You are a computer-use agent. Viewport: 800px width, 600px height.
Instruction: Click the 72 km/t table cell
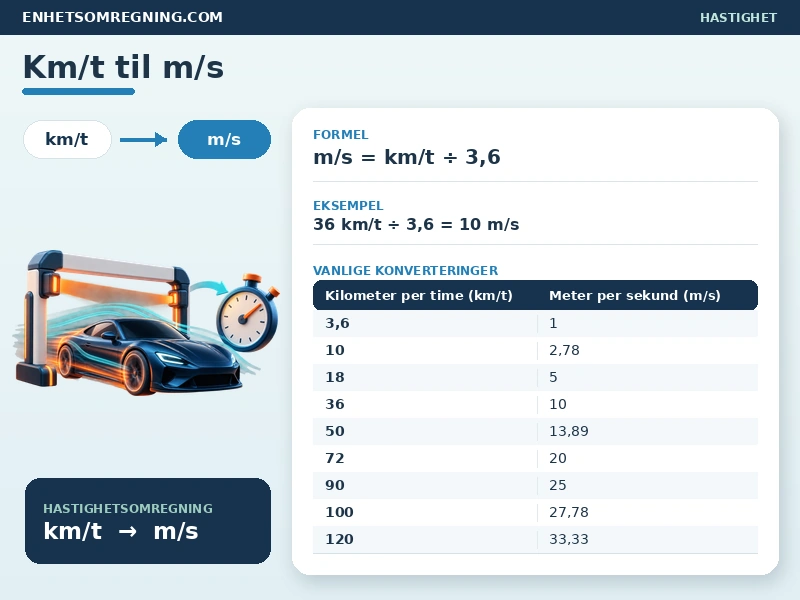(425, 458)
